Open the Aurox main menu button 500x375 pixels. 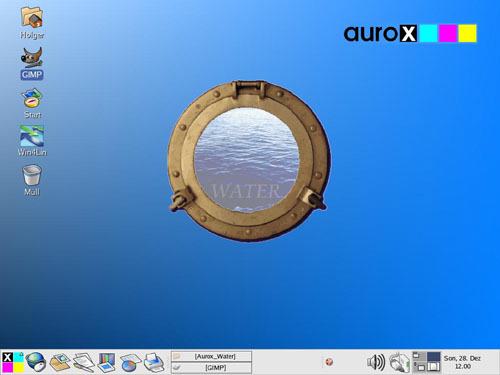[x=13, y=362]
